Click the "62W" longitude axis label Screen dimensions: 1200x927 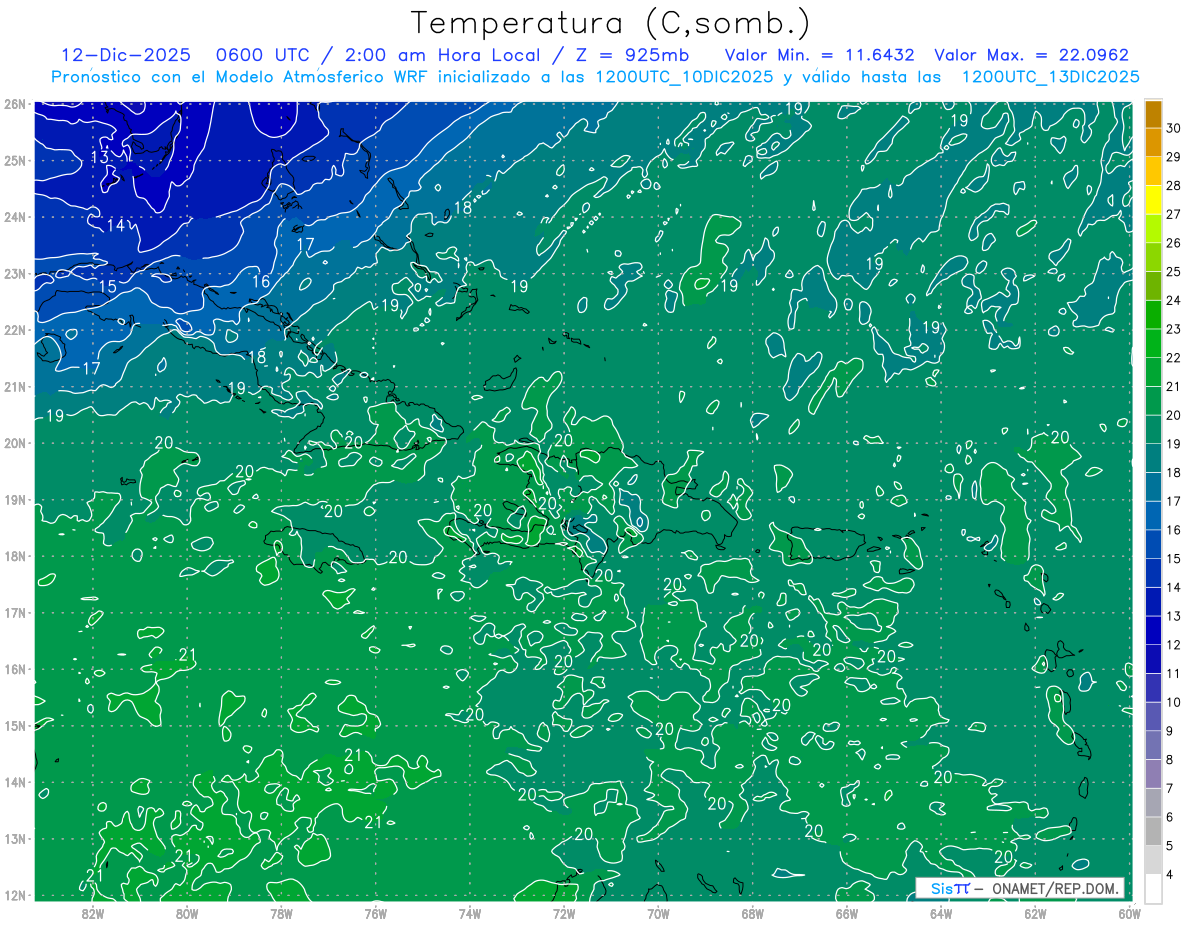(x=1035, y=912)
